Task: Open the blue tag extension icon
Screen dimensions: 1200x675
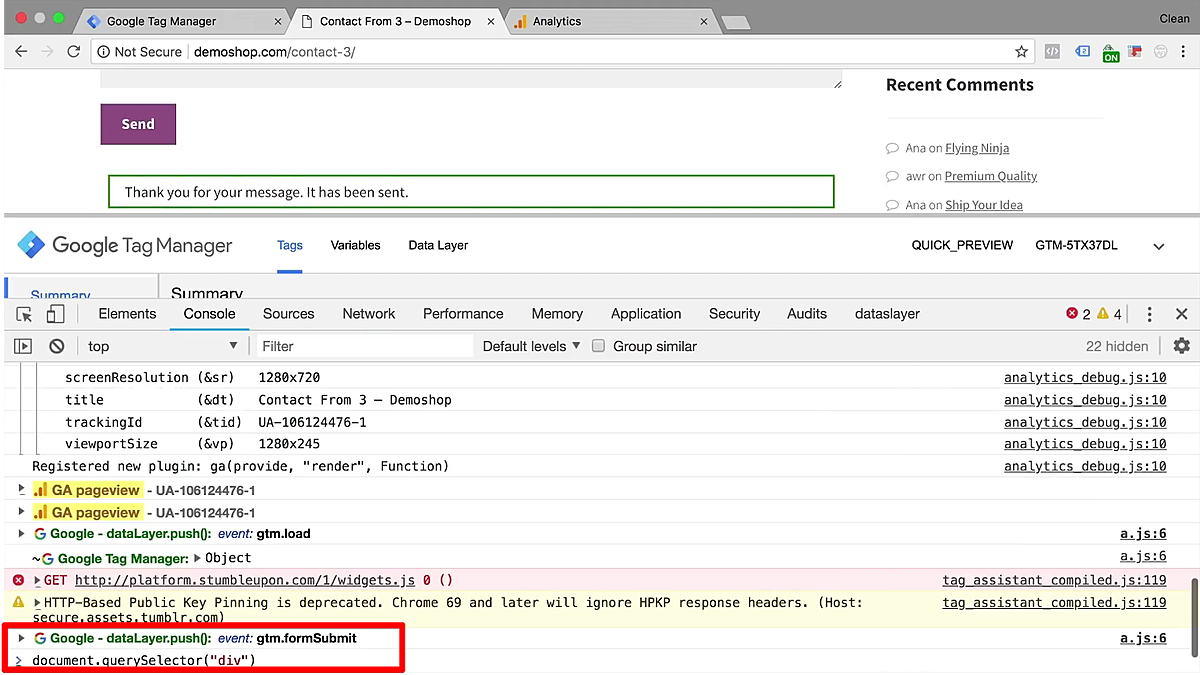Action: pos(1082,51)
